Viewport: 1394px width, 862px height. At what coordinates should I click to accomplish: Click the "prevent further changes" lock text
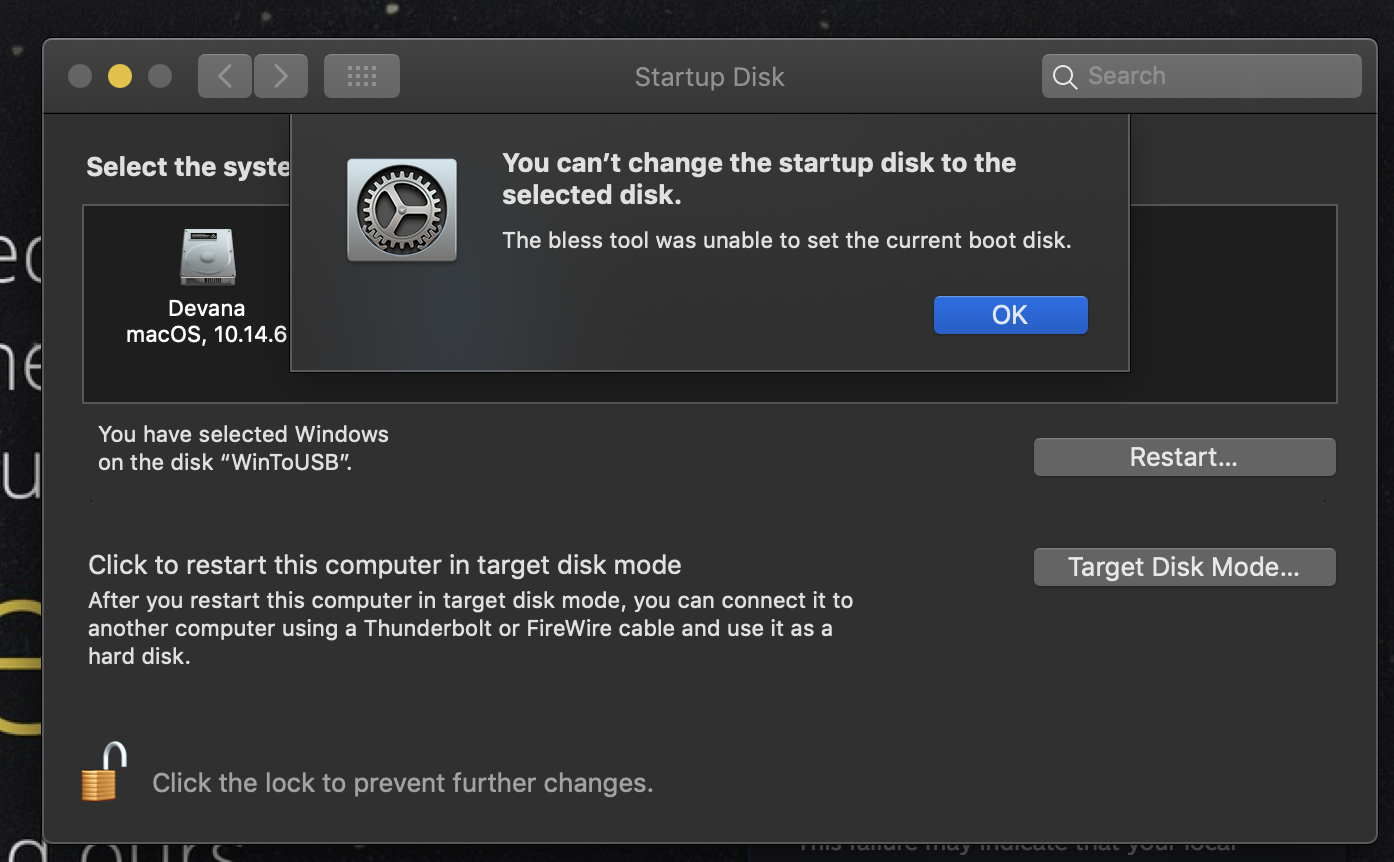click(x=402, y=783)
